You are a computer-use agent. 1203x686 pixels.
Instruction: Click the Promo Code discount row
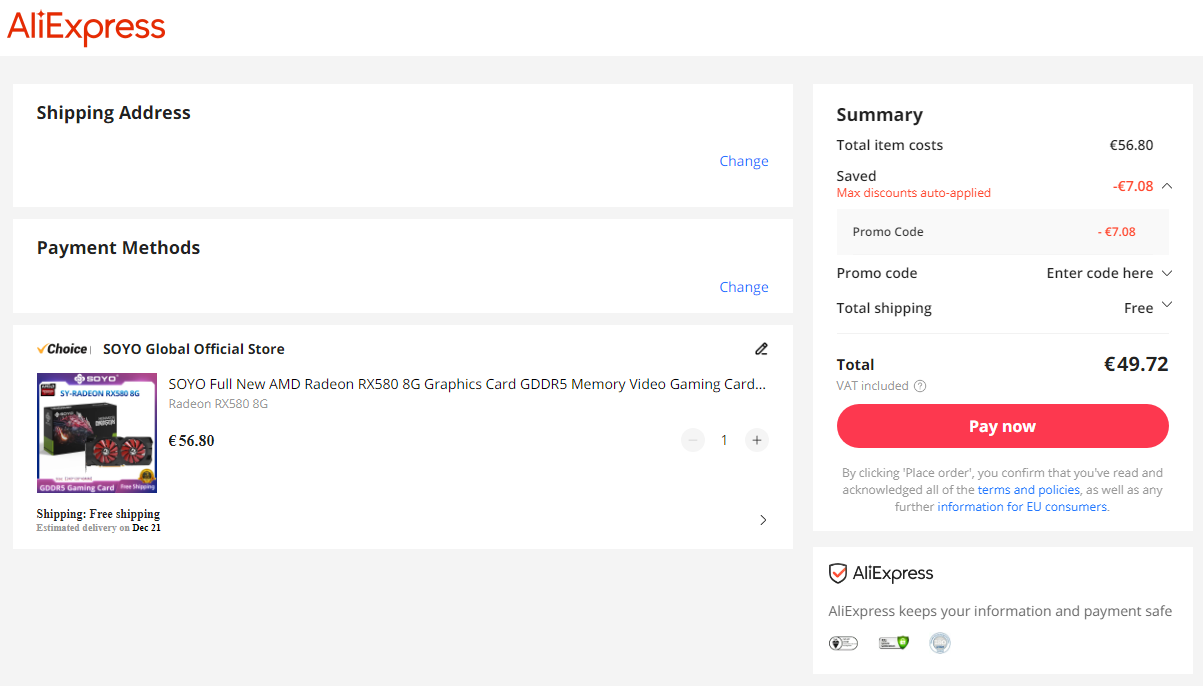tap(1003, 232)
